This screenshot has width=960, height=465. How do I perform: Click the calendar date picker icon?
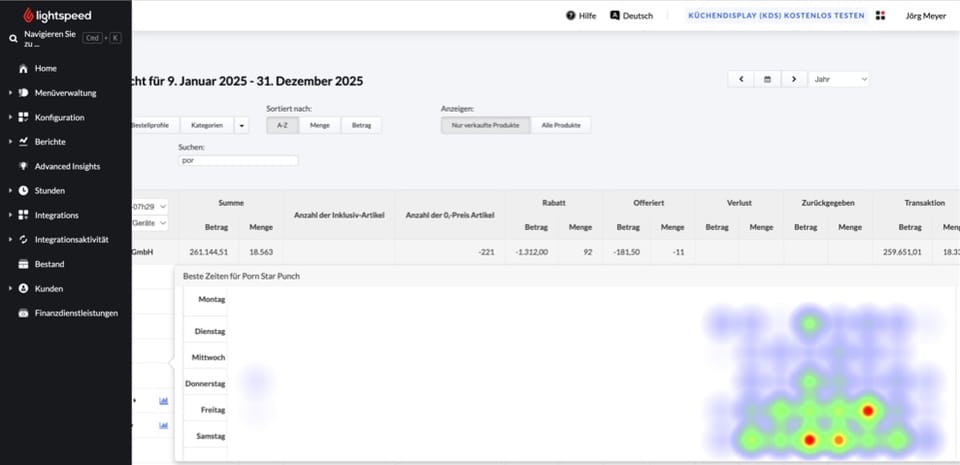767,79
